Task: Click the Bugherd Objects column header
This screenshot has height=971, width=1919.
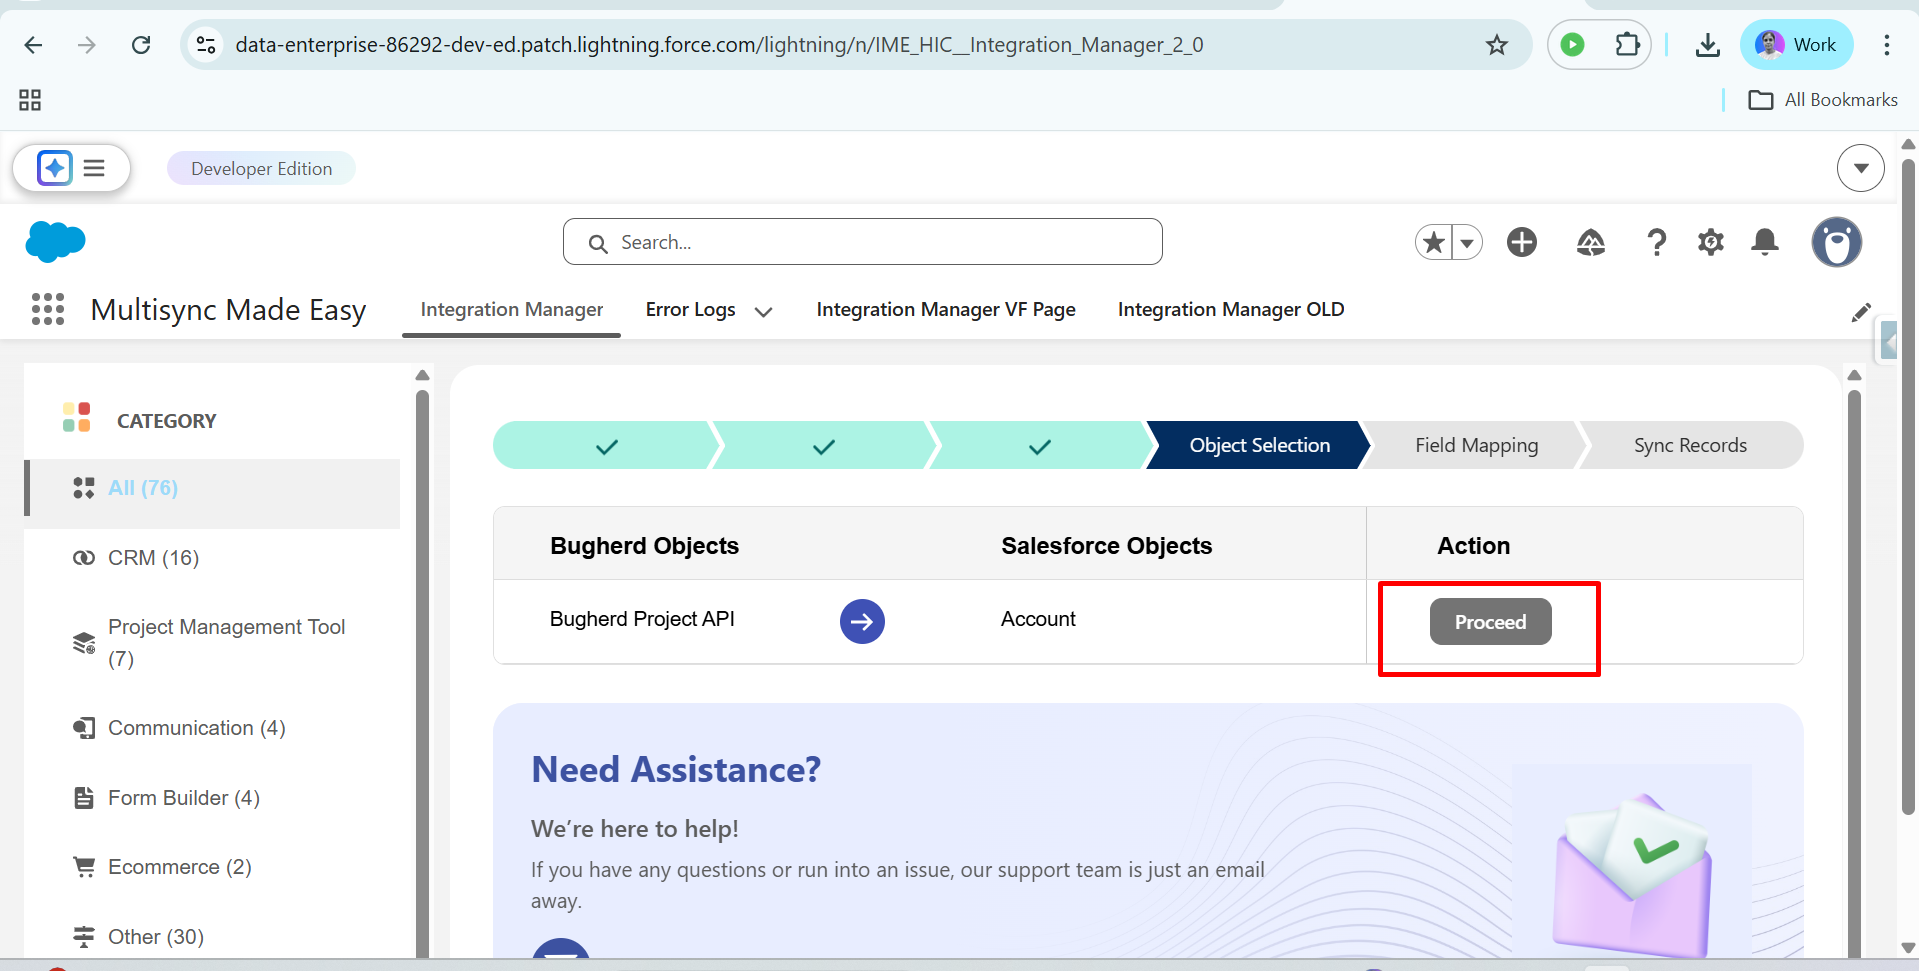Action: coord(644,546)
